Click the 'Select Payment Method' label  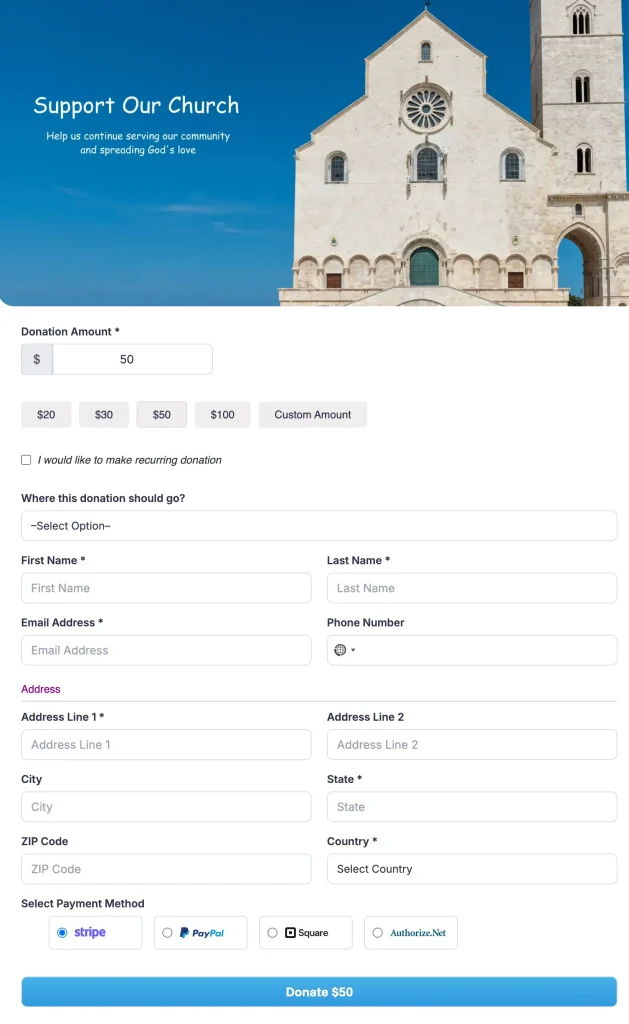point(82,903)
